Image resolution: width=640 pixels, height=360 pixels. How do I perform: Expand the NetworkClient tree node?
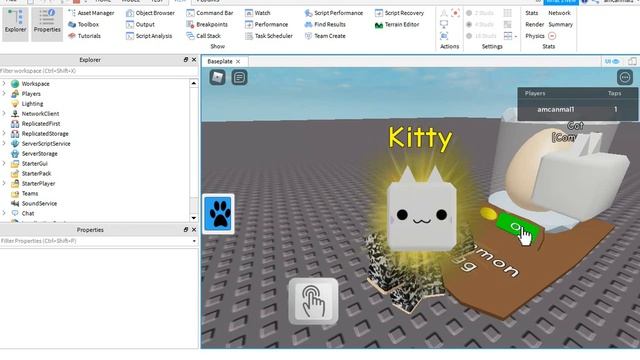(4, 113)
